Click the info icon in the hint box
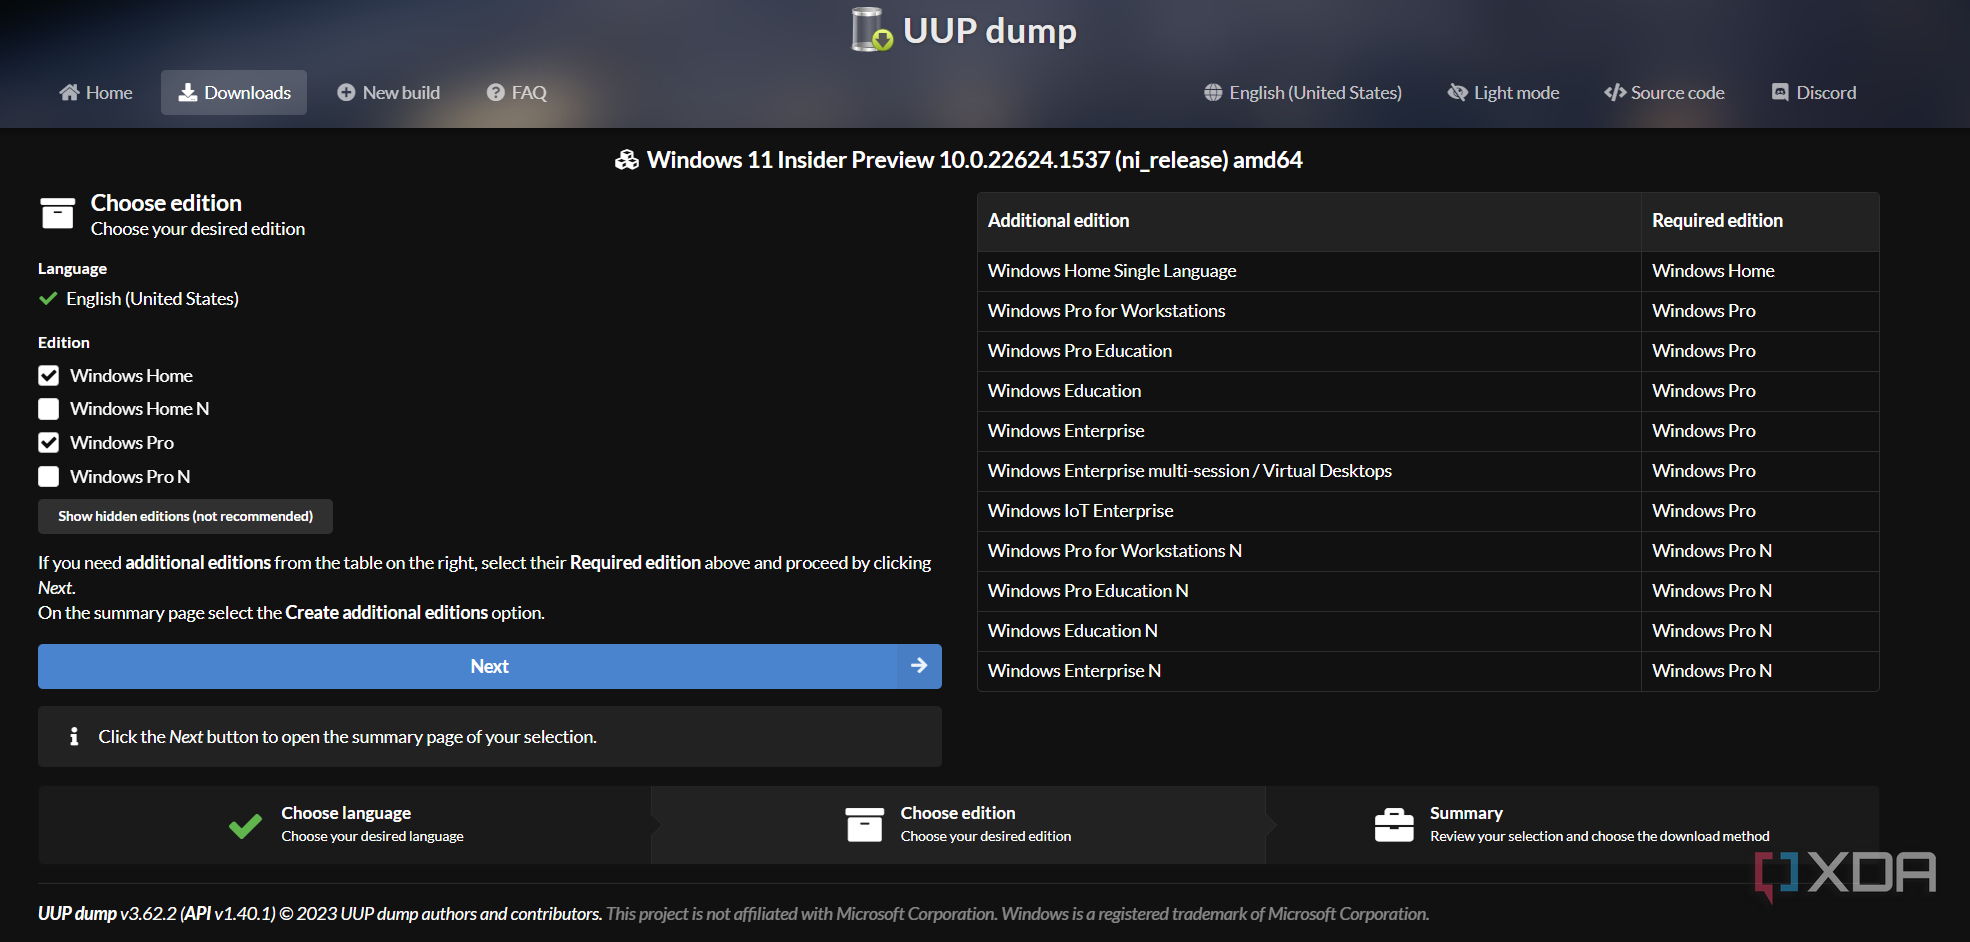The width and height of the screenshot is (1970, 942). click(74, 737)
